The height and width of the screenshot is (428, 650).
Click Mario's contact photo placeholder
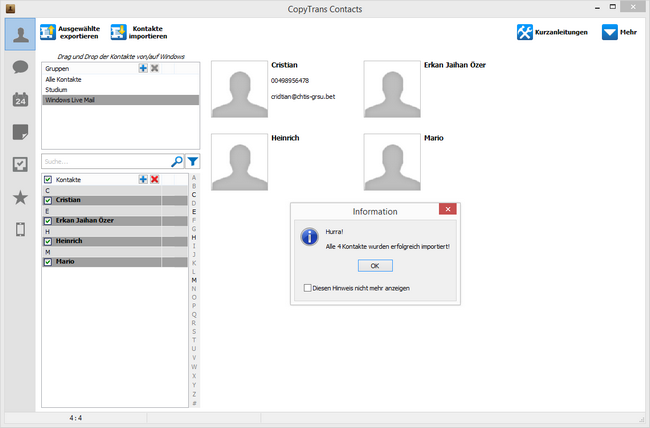[x=392, y=162]
